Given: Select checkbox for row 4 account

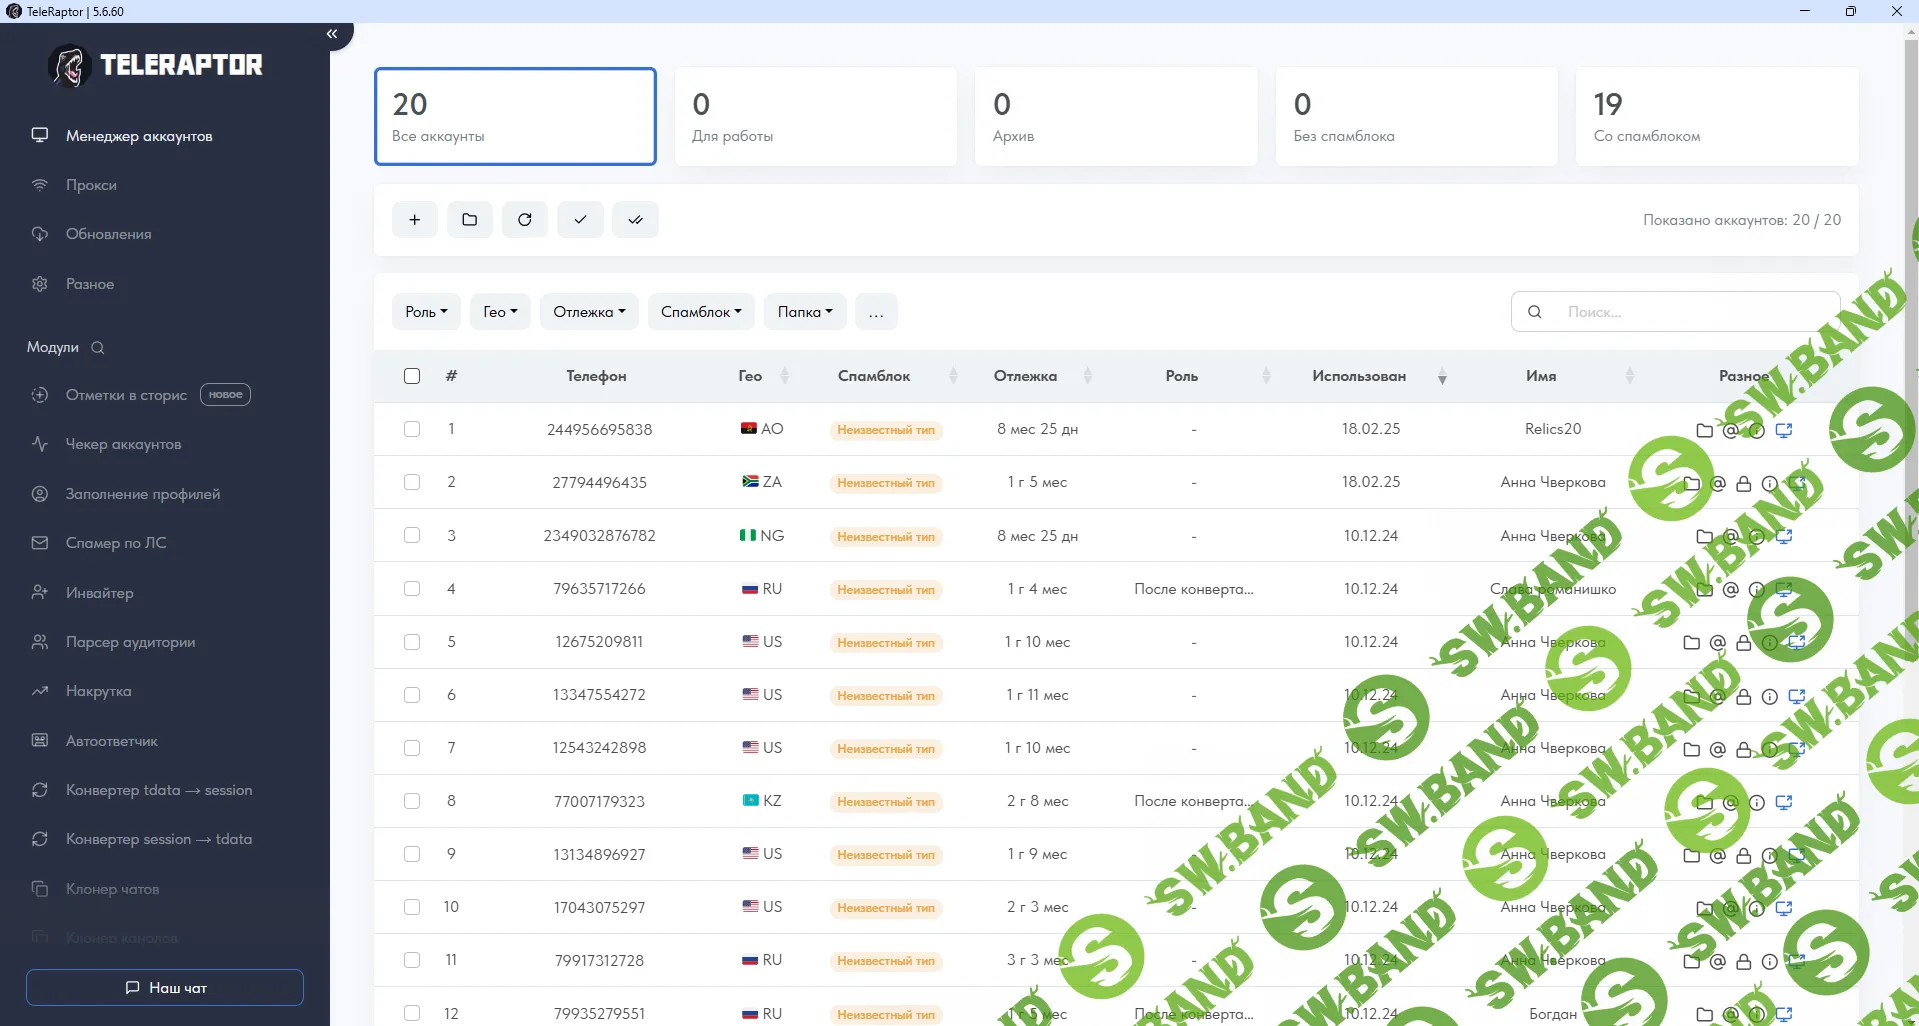Looking at the screenshot, I should (x=412, y=589).
